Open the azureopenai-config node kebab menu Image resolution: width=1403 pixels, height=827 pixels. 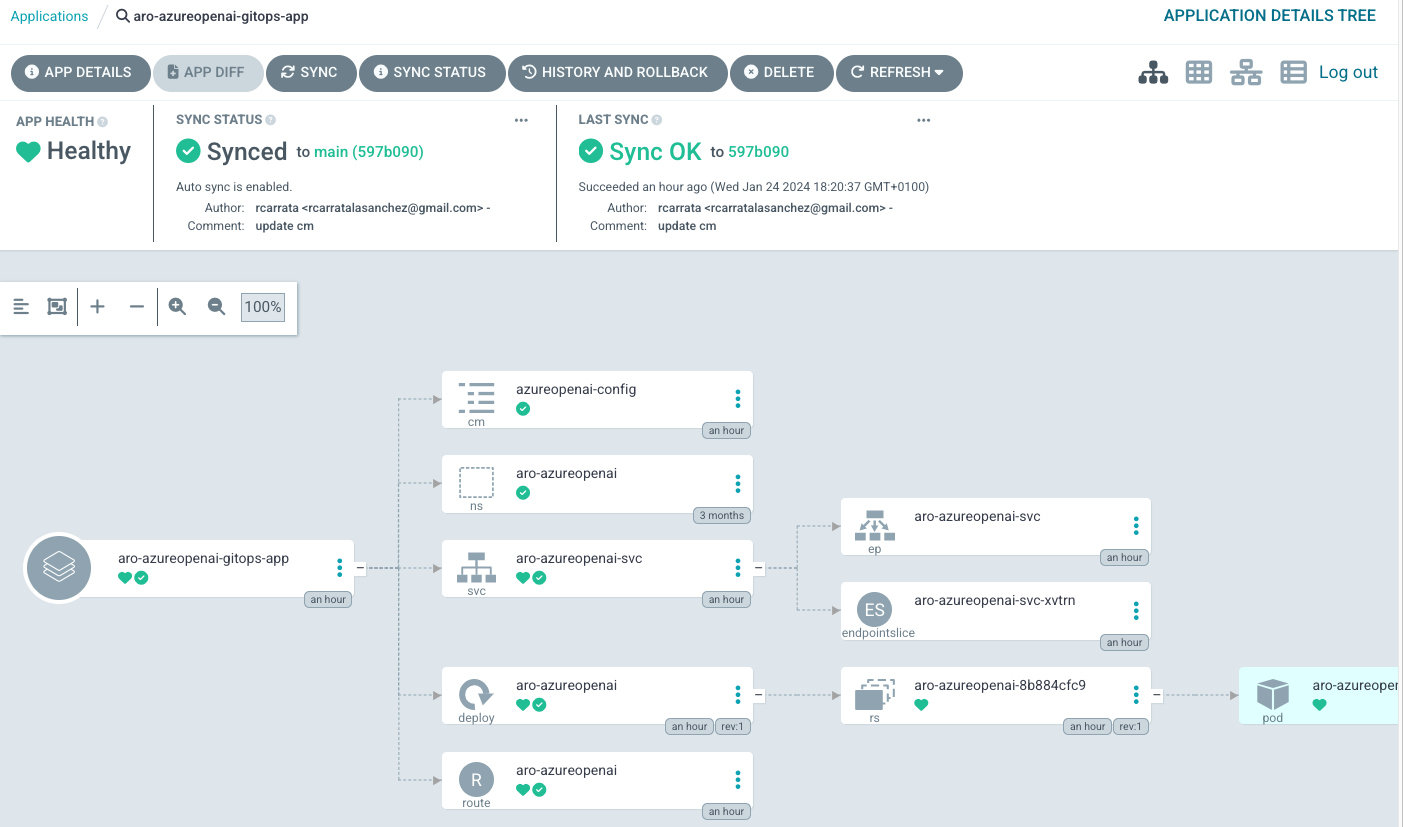(738, 399)
